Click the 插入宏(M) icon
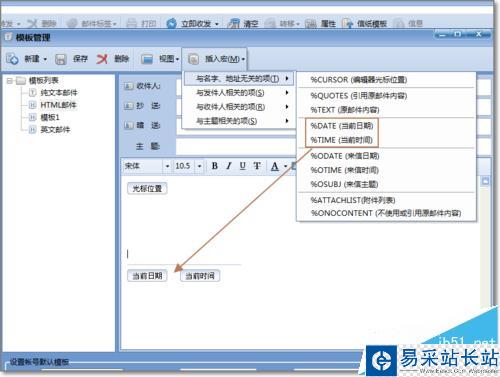The width and height of the screenshot is (500, 377). [193, 59]
